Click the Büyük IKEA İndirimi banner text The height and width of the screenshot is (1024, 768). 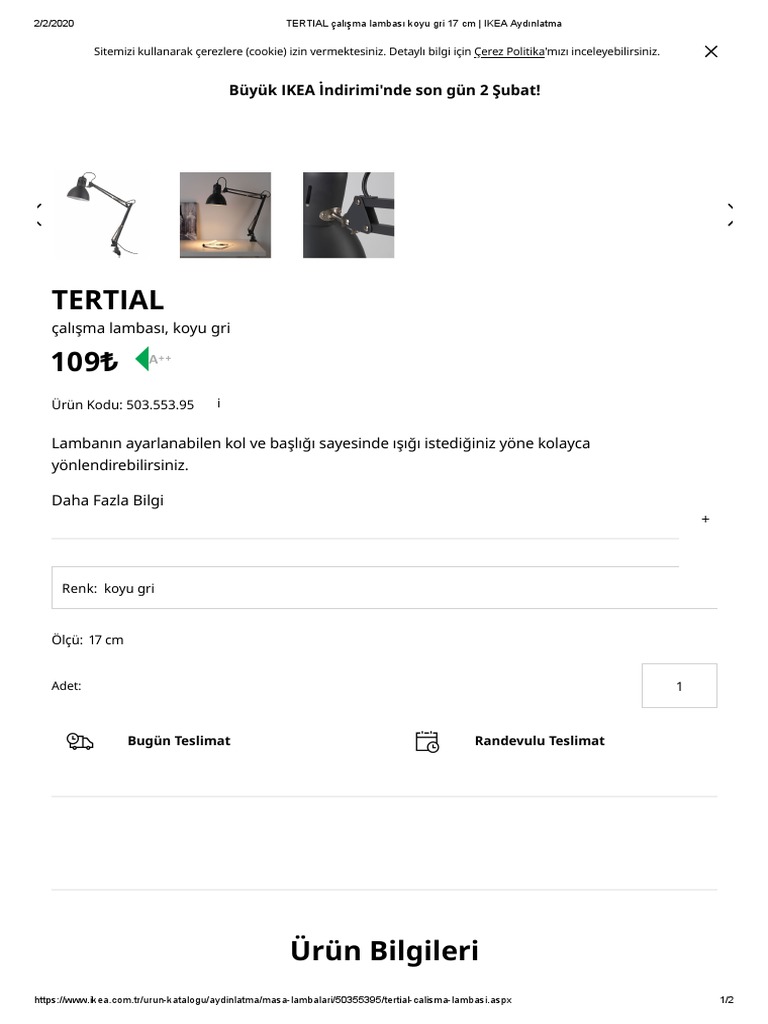[x=384, y=90]
